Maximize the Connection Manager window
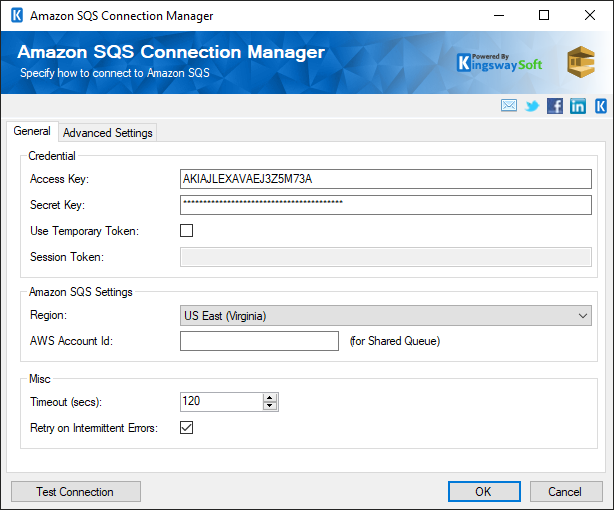This screenshot has height=510, width=614. click(x=544, y=16)
